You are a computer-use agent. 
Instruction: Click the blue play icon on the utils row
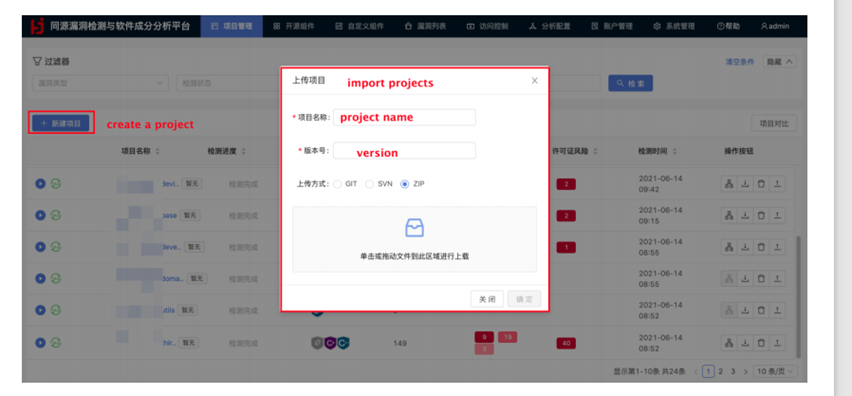[40, 310]
